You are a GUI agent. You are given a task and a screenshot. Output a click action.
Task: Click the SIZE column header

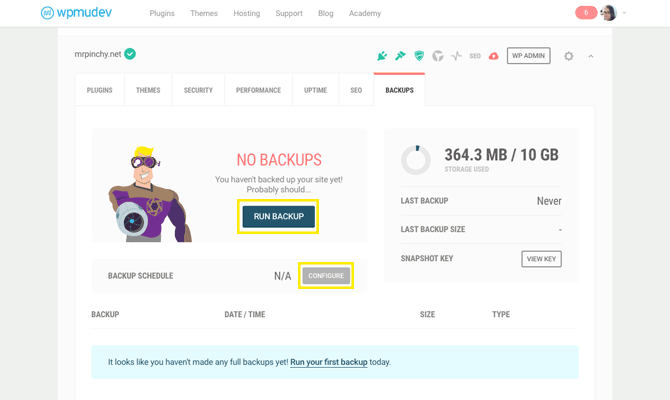427,315
